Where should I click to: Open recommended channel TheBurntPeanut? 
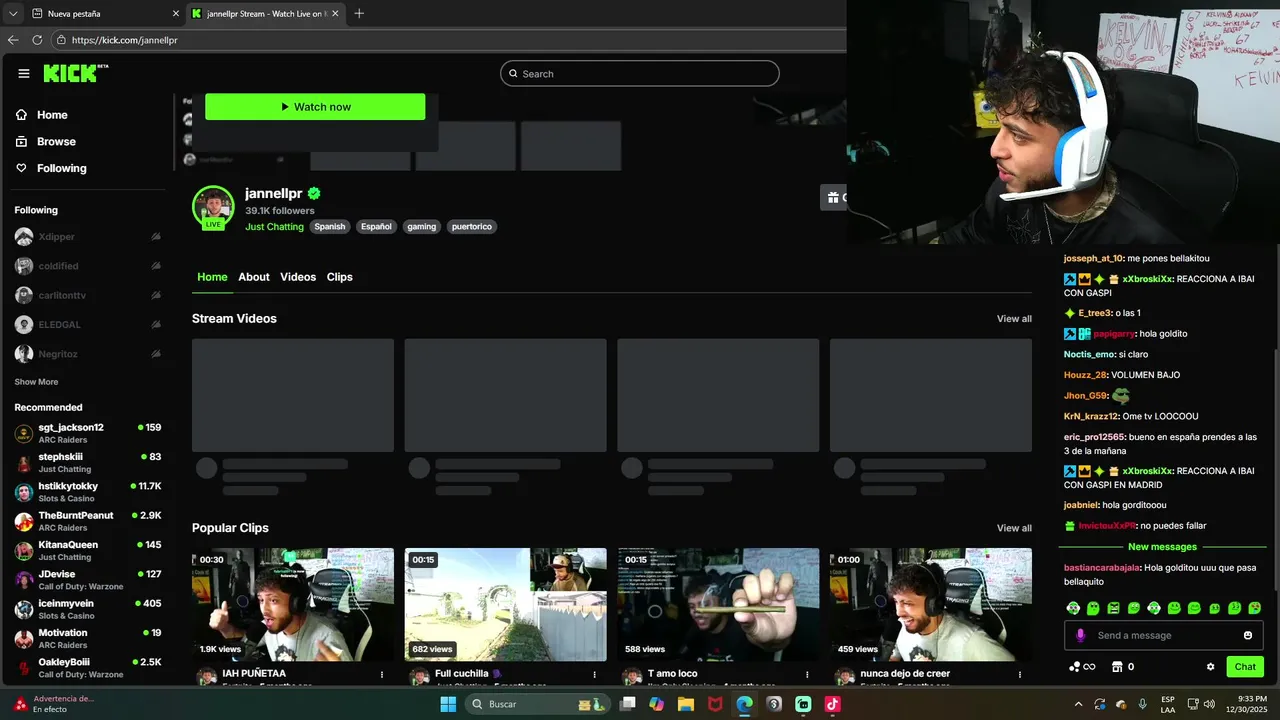[x=88, y=521]
